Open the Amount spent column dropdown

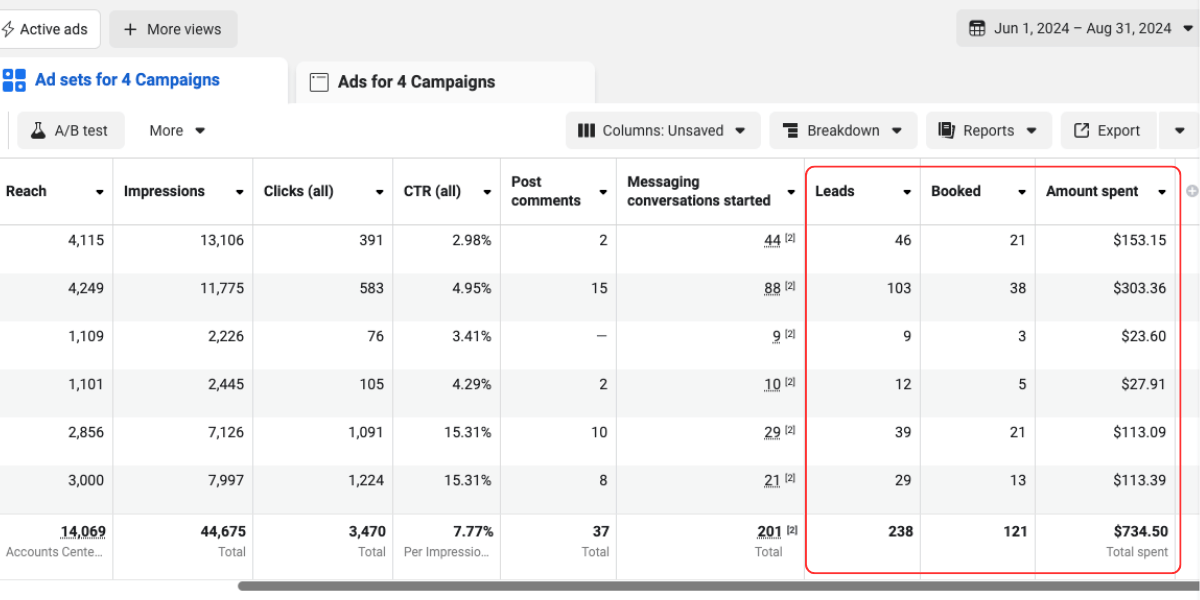click(1162, 191)
